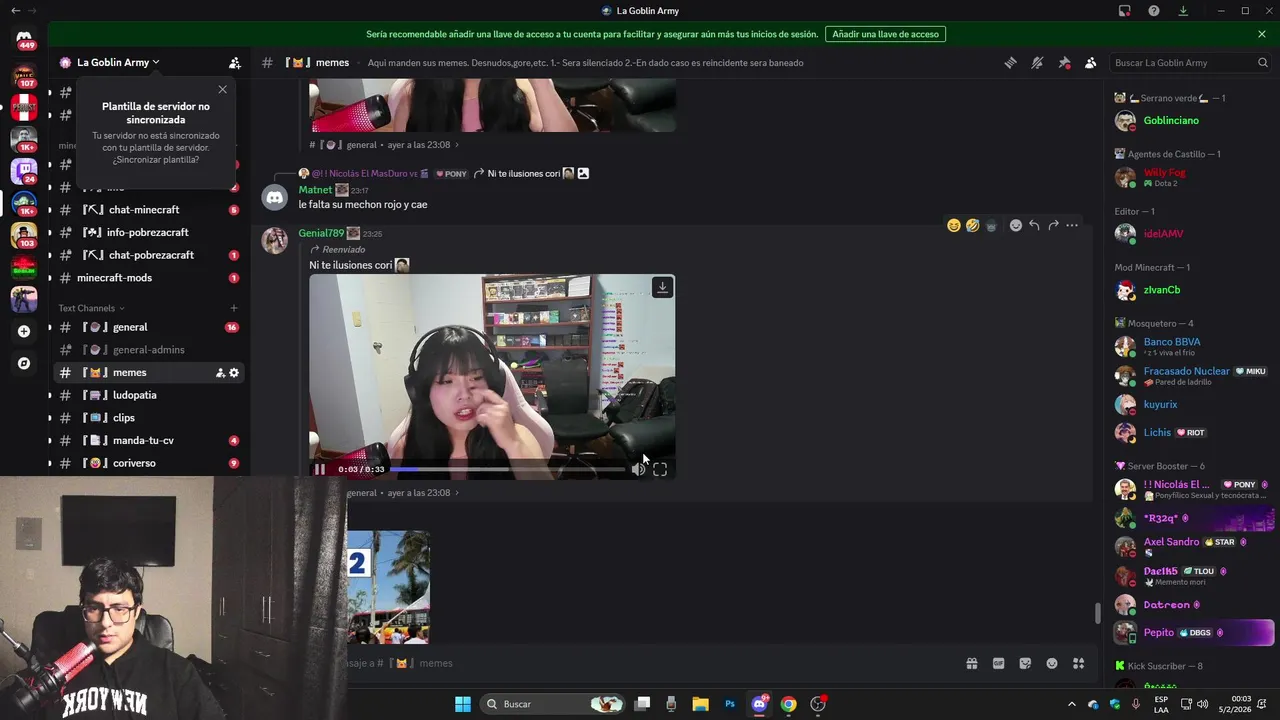The width and height of the screenshot is (1280, 720).
Task: Open the sticker picker
Action: (1025, 663)
